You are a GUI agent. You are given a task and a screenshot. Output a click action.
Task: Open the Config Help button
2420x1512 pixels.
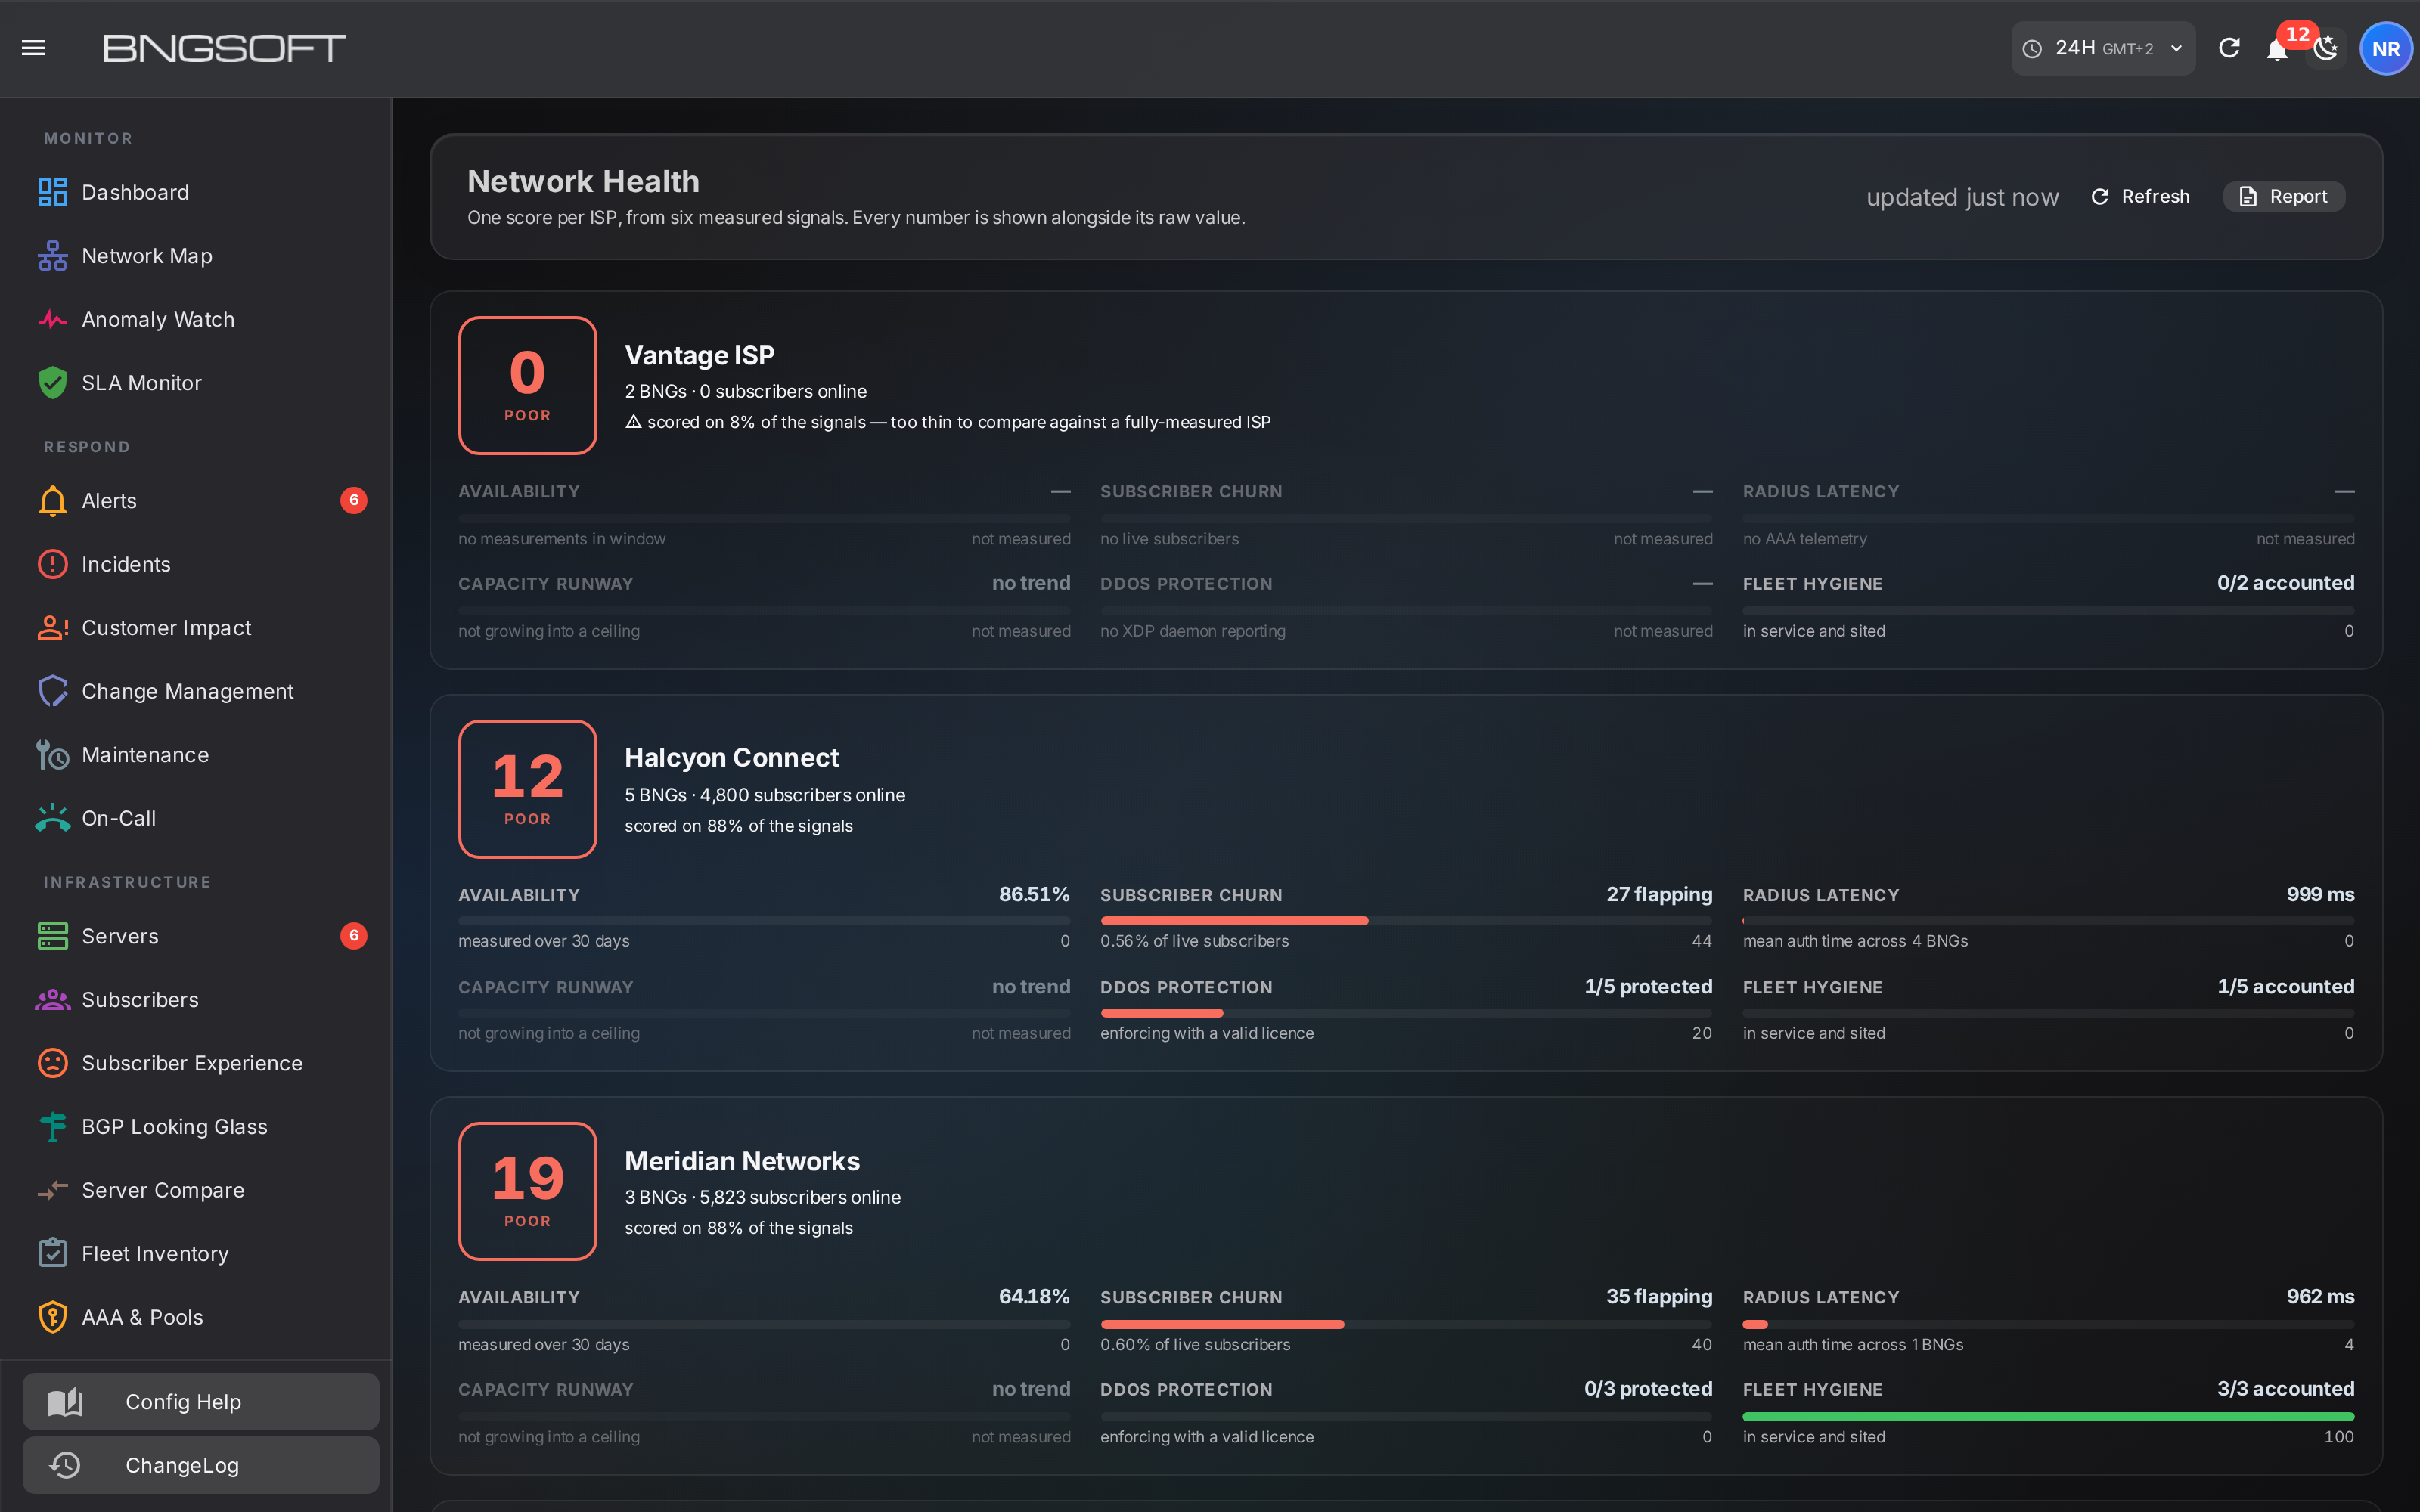coord(201,1402)
